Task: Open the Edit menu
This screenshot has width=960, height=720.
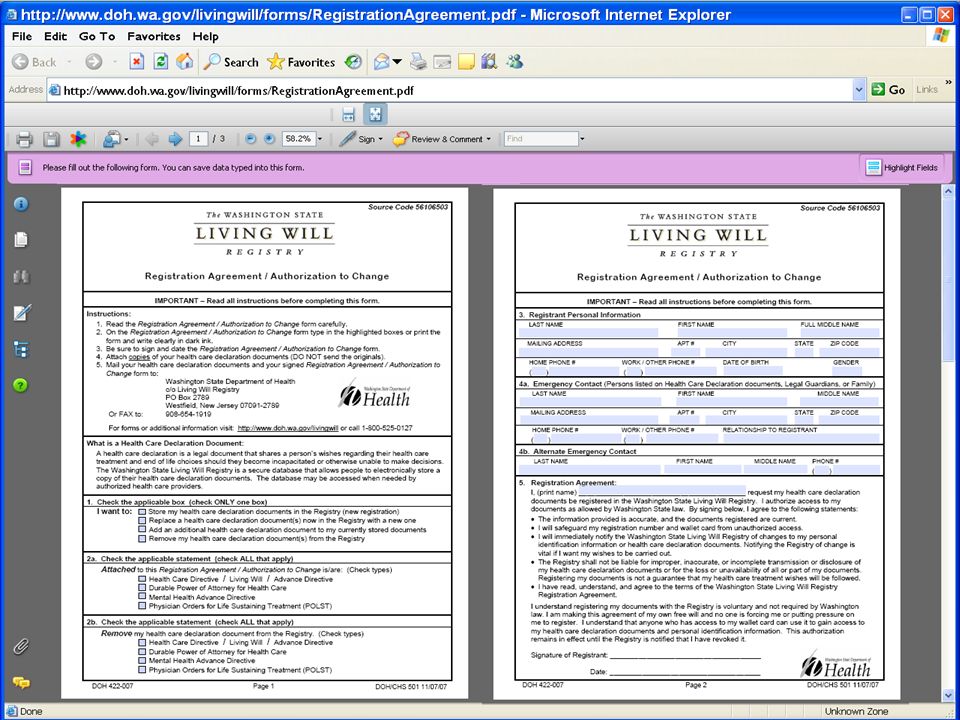Action: (x=55, y=37)
